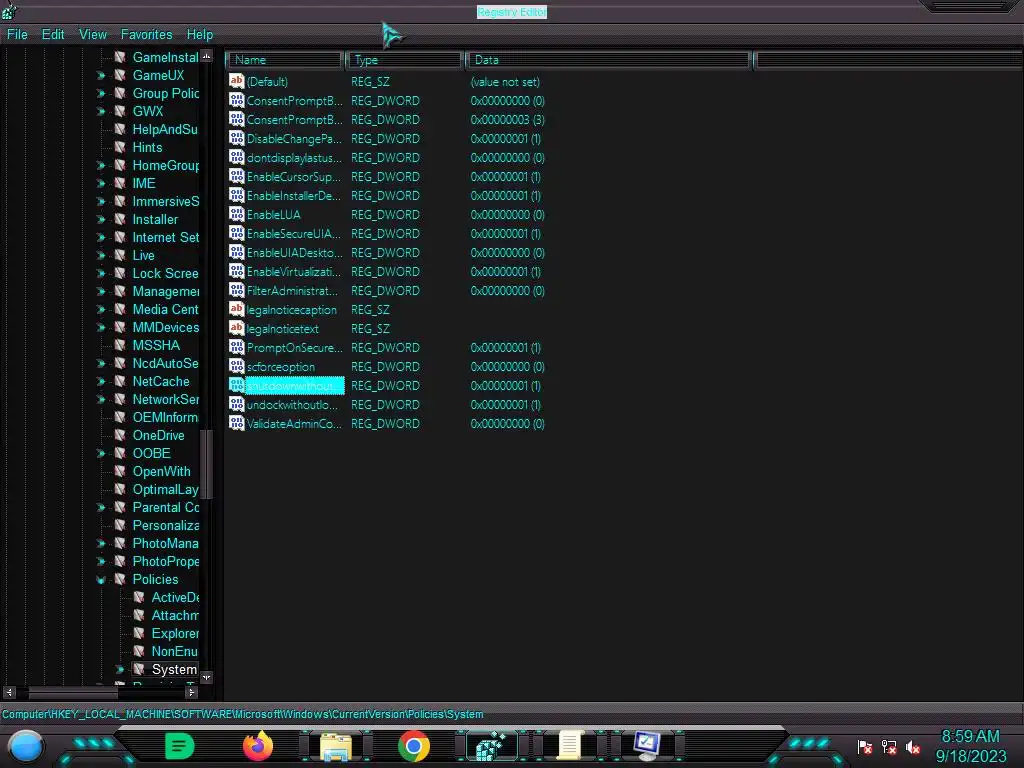
Task: Click the folder icon beside Hints
Action: [120, 147]
